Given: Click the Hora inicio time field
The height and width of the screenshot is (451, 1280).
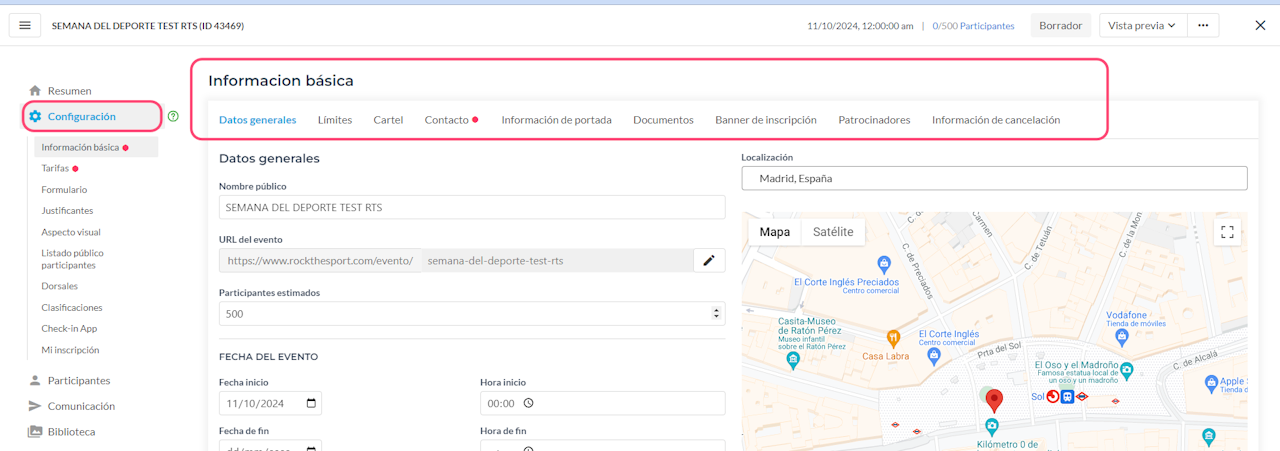Looking at the screenshot, I should pyautogui.click(x=602, y=403).
